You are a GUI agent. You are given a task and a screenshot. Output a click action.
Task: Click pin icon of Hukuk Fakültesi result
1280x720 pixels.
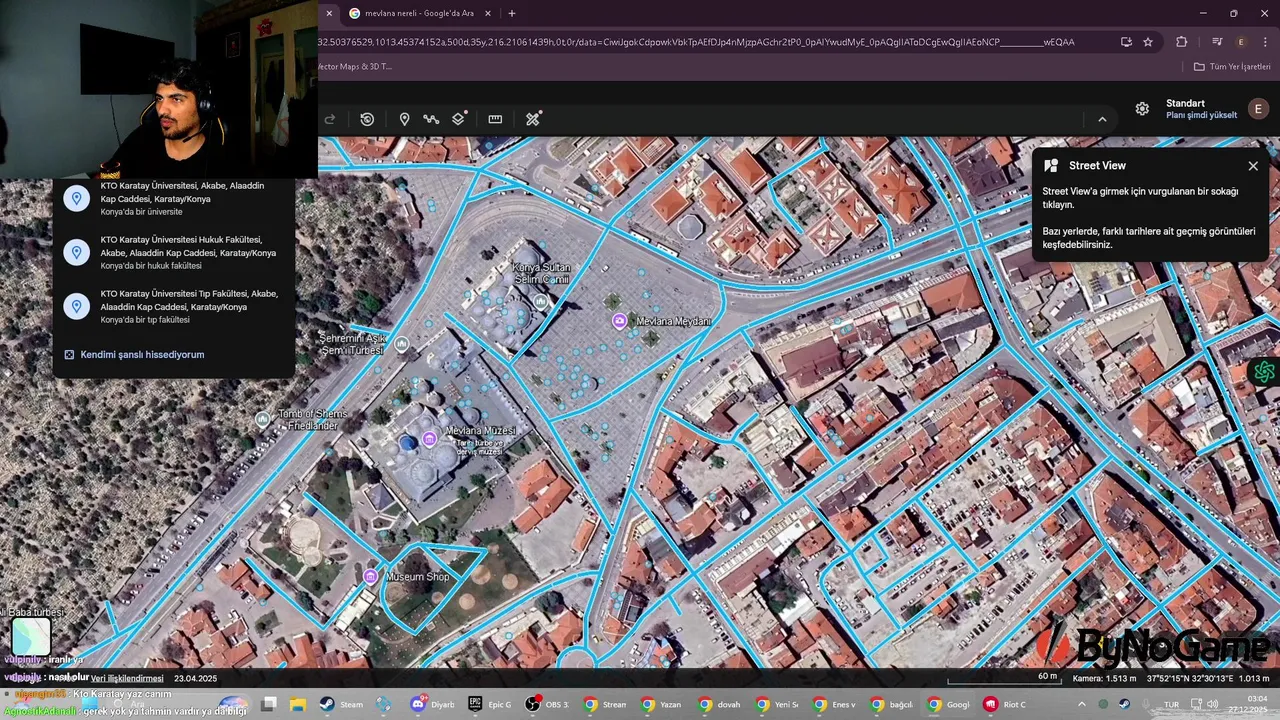77,252
